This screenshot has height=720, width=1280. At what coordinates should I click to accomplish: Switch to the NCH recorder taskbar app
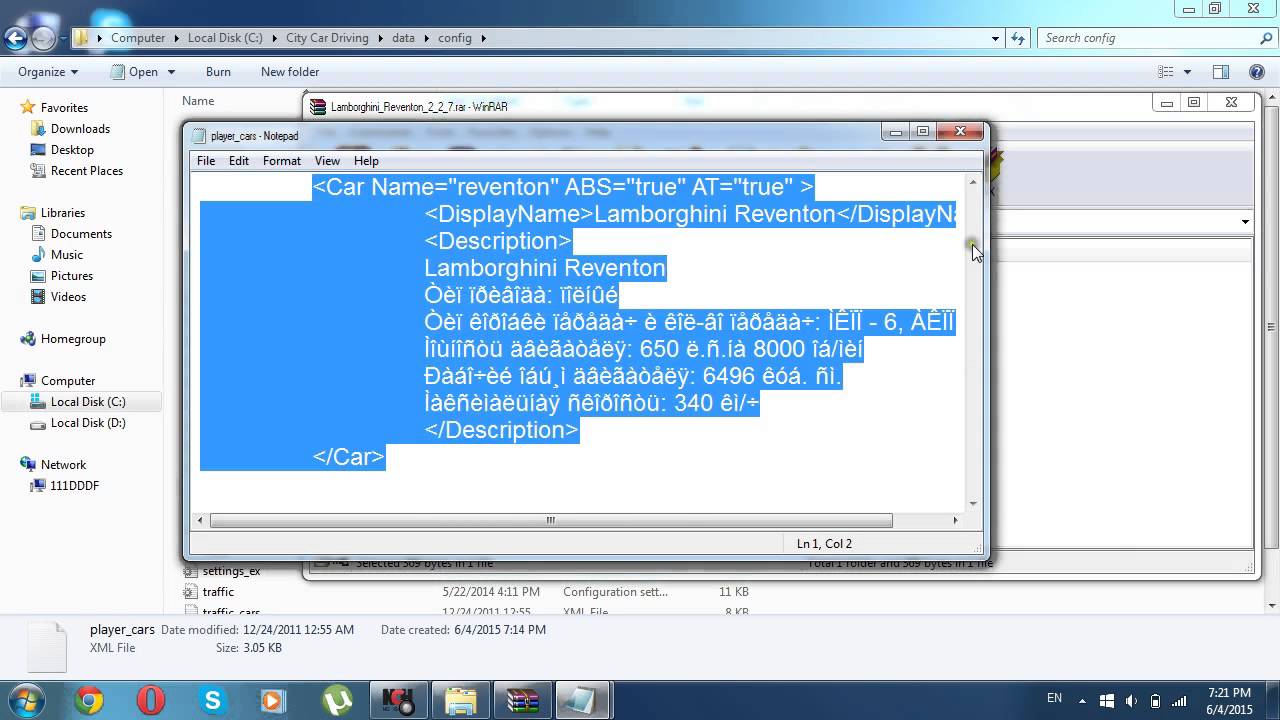point(398,701)
